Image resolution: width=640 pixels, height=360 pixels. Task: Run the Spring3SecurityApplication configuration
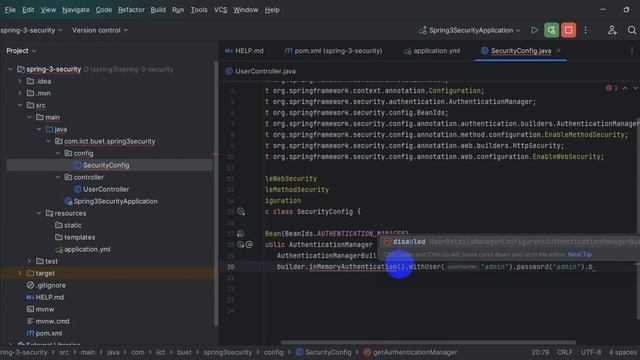(x=534, y=30)
